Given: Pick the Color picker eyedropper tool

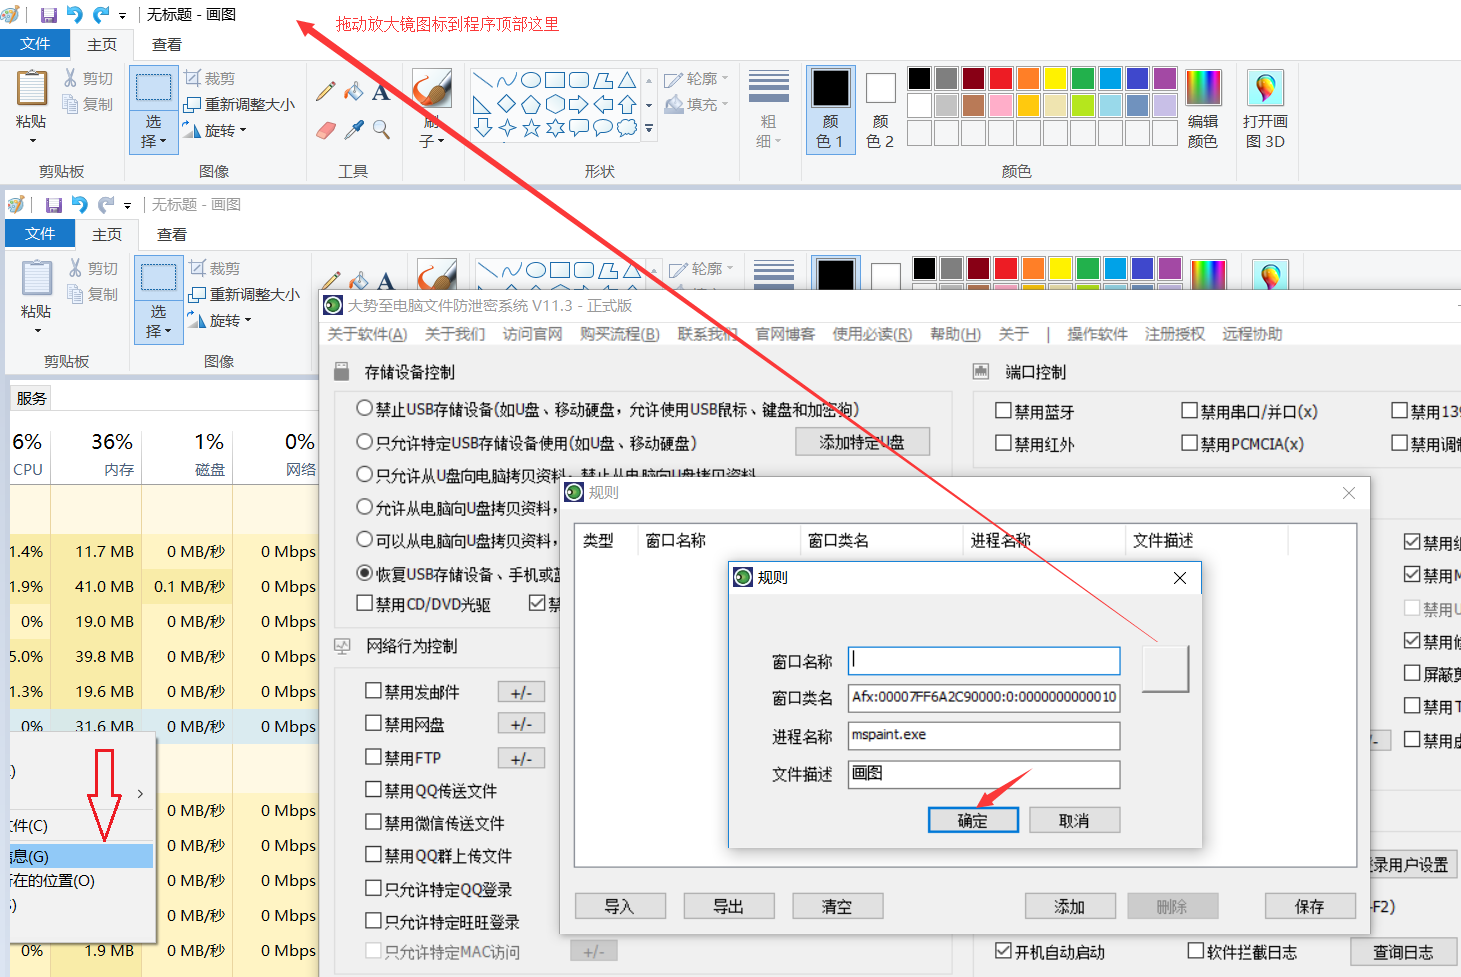Looking at the screenshot, I should point(353,130).
